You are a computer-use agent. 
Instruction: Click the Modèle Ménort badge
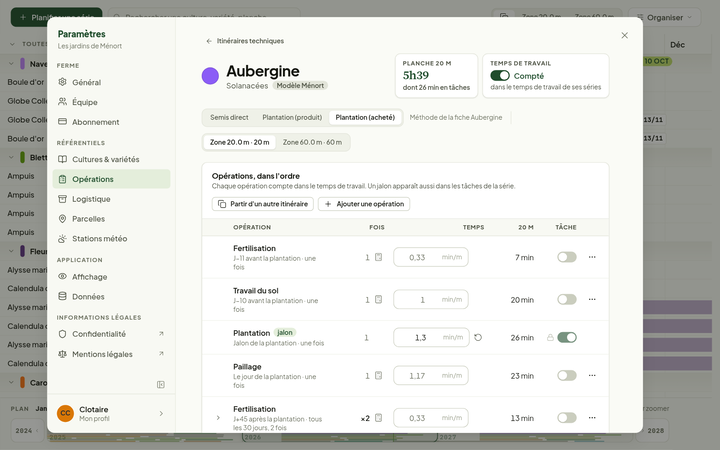point(300,85)
